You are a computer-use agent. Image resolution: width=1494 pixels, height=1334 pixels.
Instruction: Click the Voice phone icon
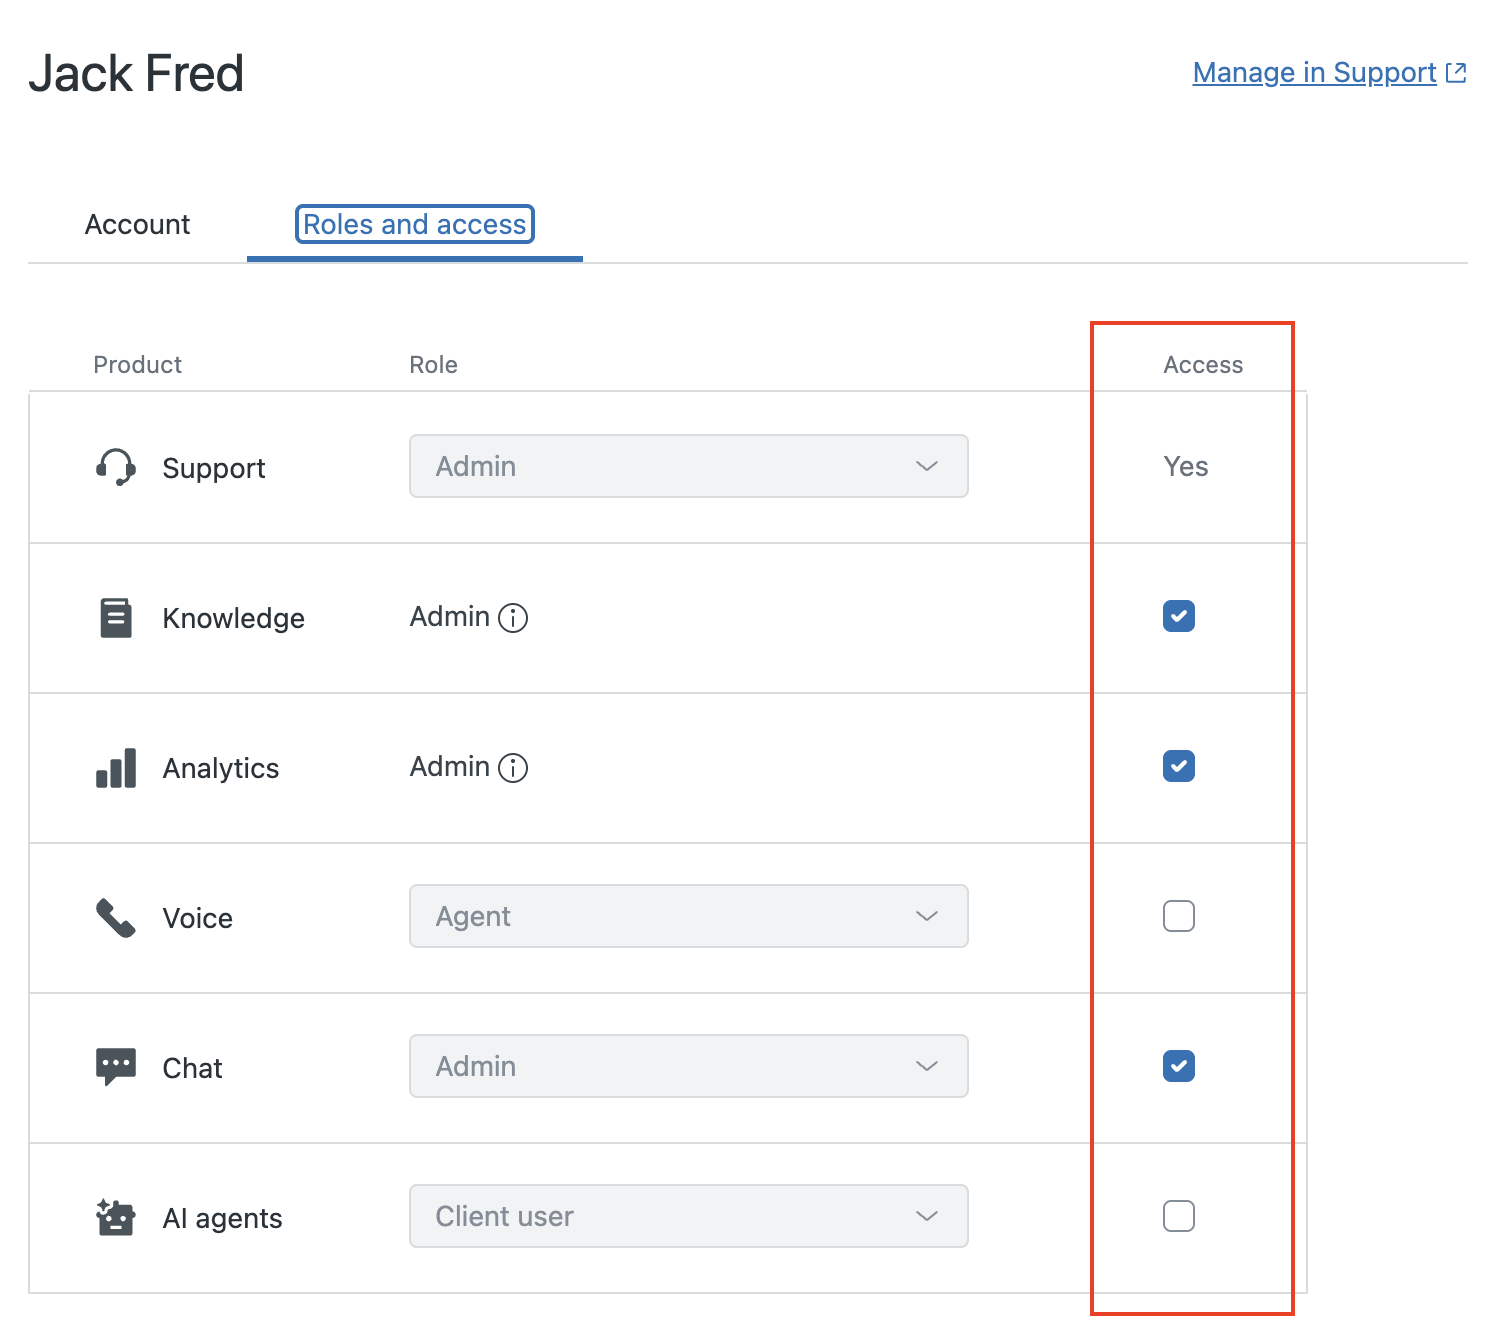coord(116,918)
